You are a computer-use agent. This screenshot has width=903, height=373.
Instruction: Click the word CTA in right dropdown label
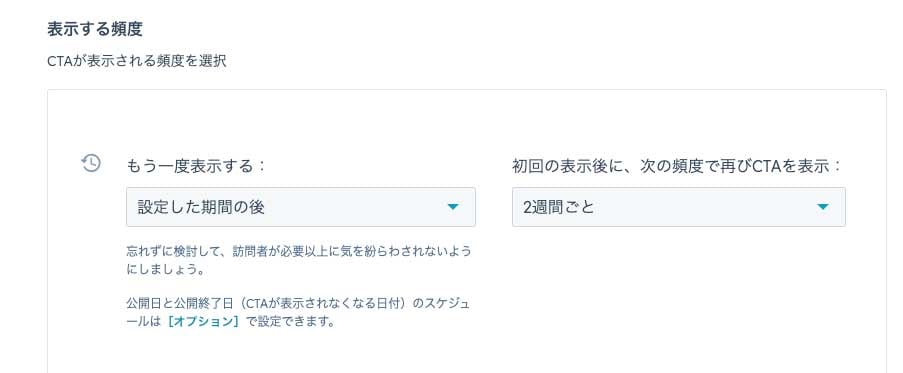point(764,166)
